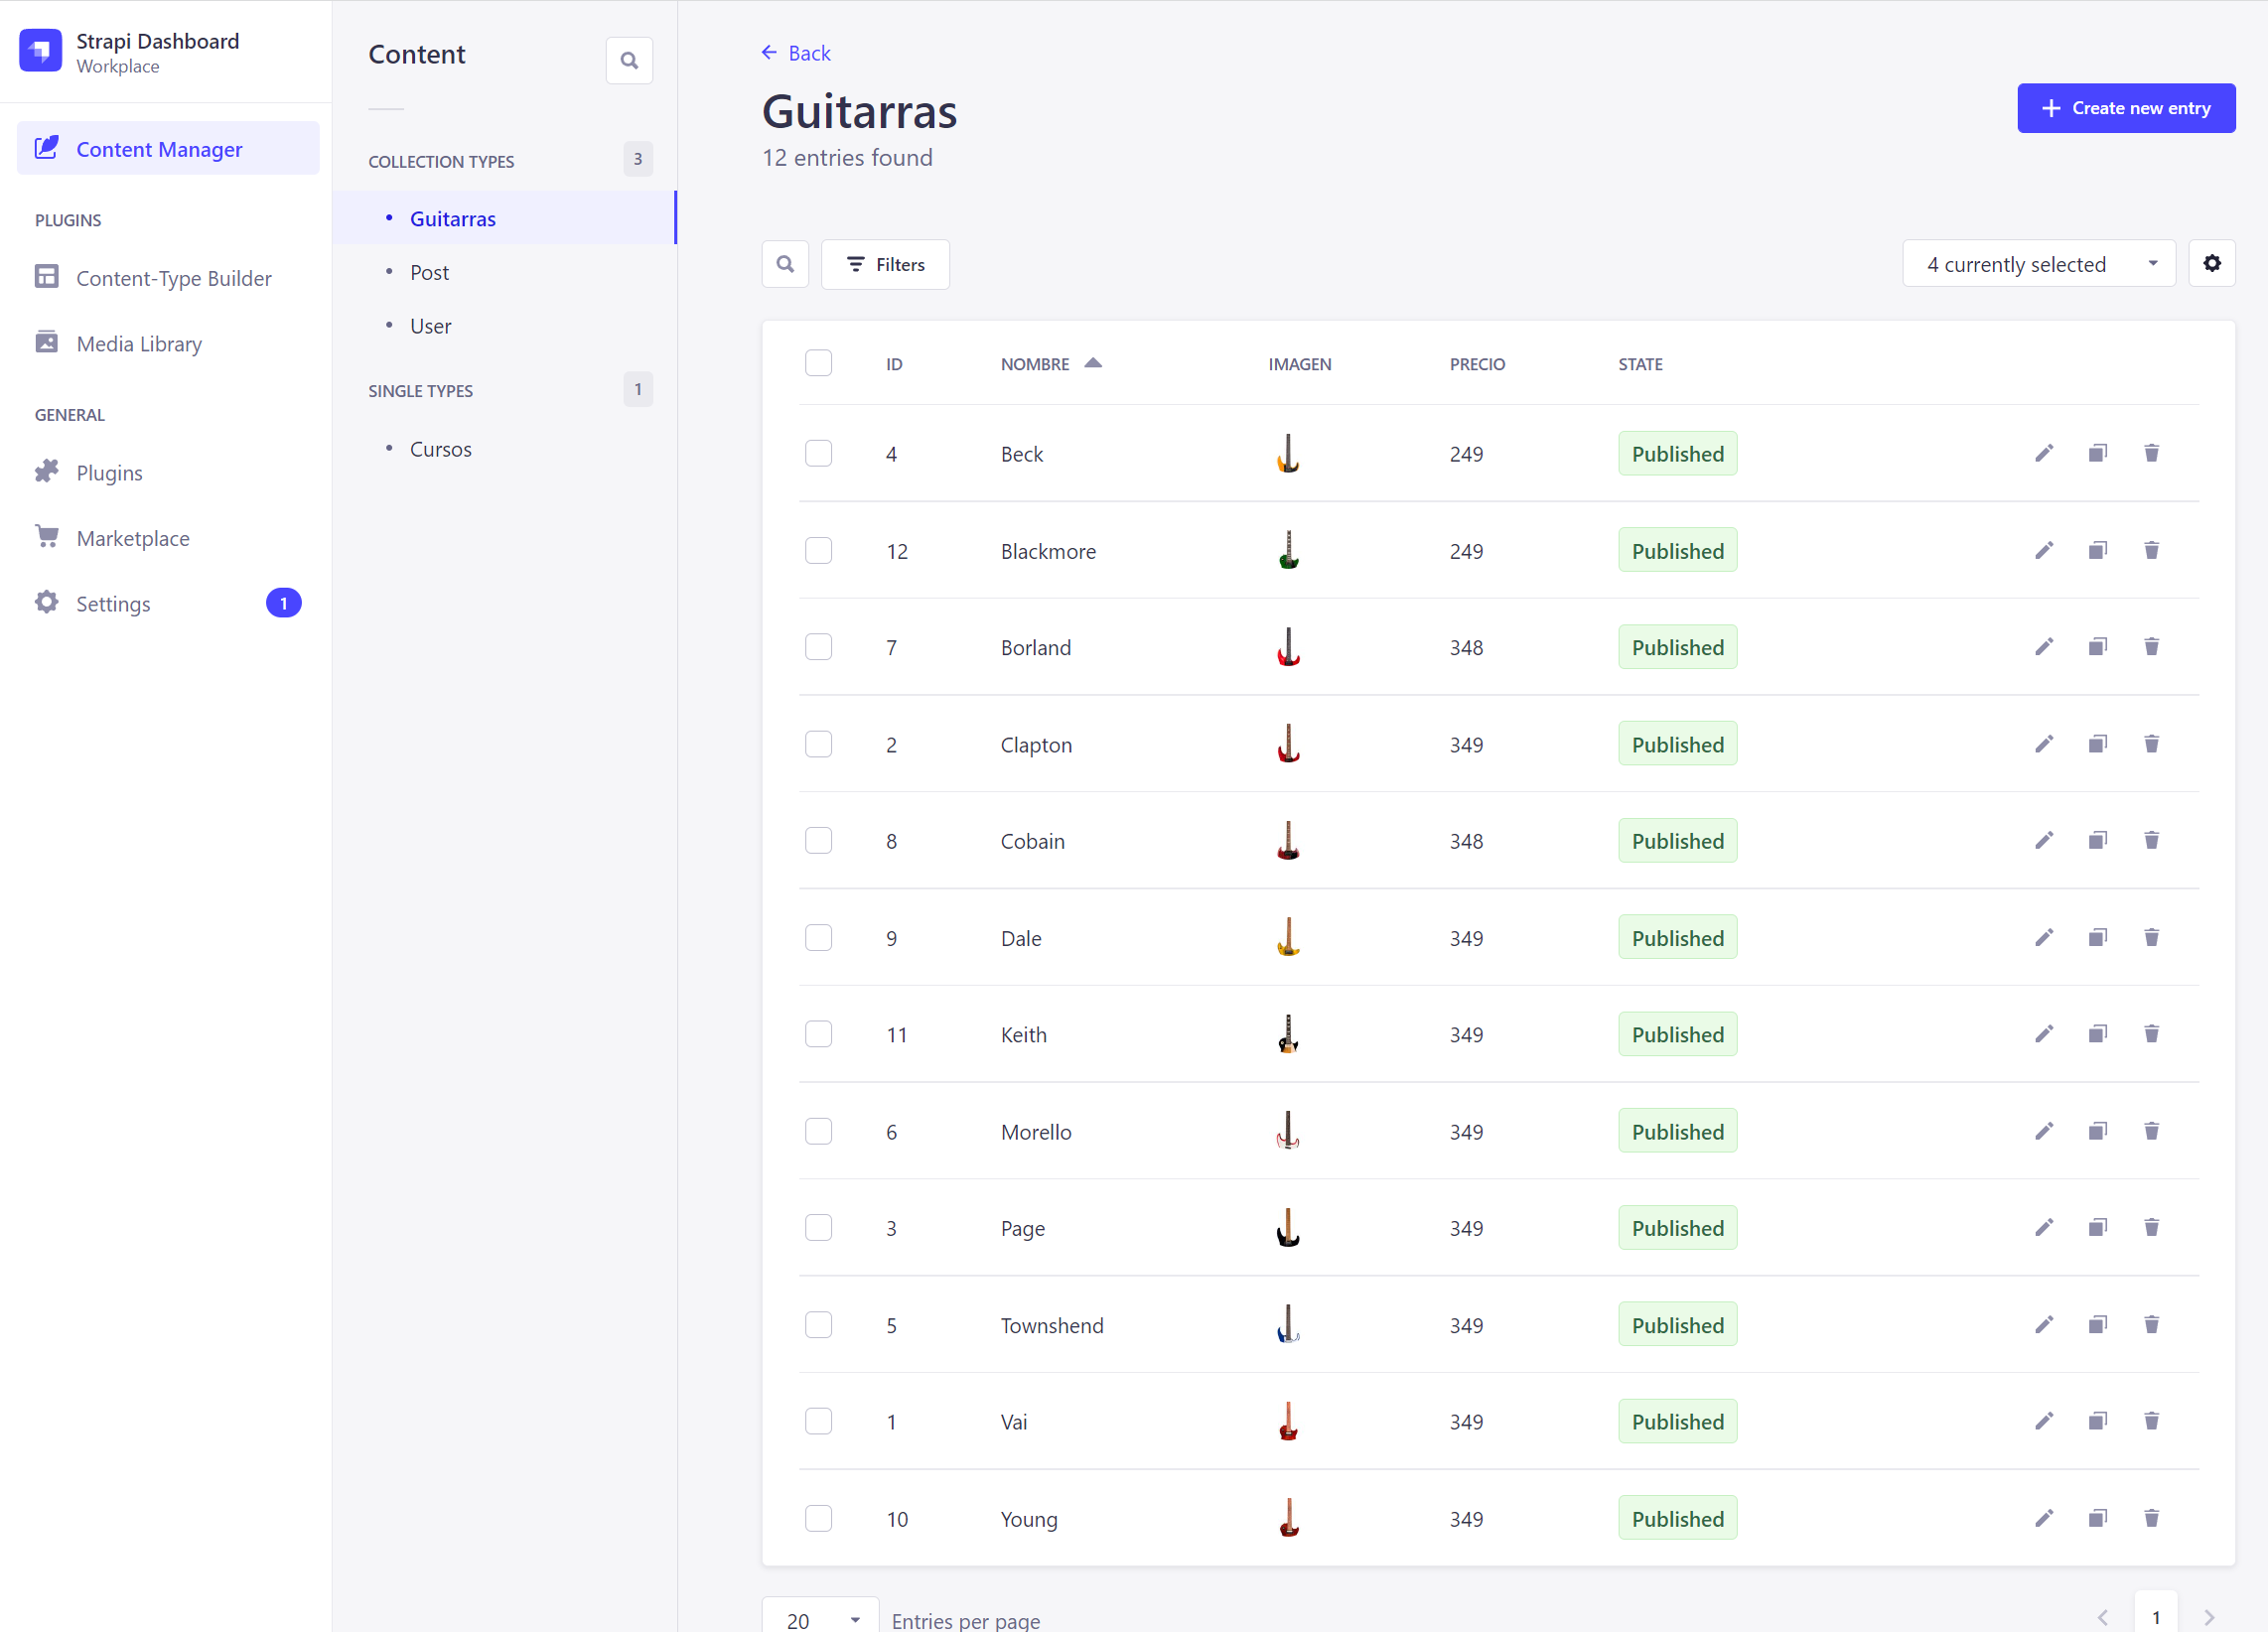2268x1632 pixels.
Task: Sort by the NOMBRE column arrow
Action: coord(1093,363)
